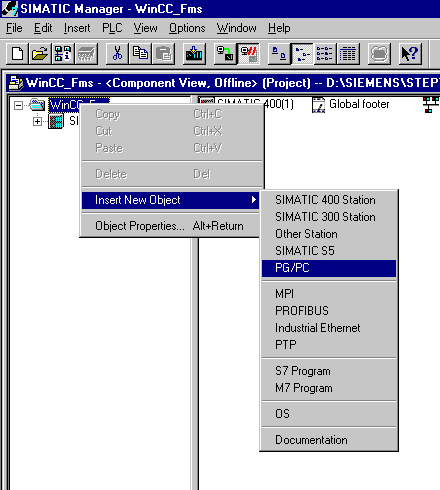The width and height of the screenshot is (440, 490).
Task: Select the Global footer icon
Action: tap(318, 105)
